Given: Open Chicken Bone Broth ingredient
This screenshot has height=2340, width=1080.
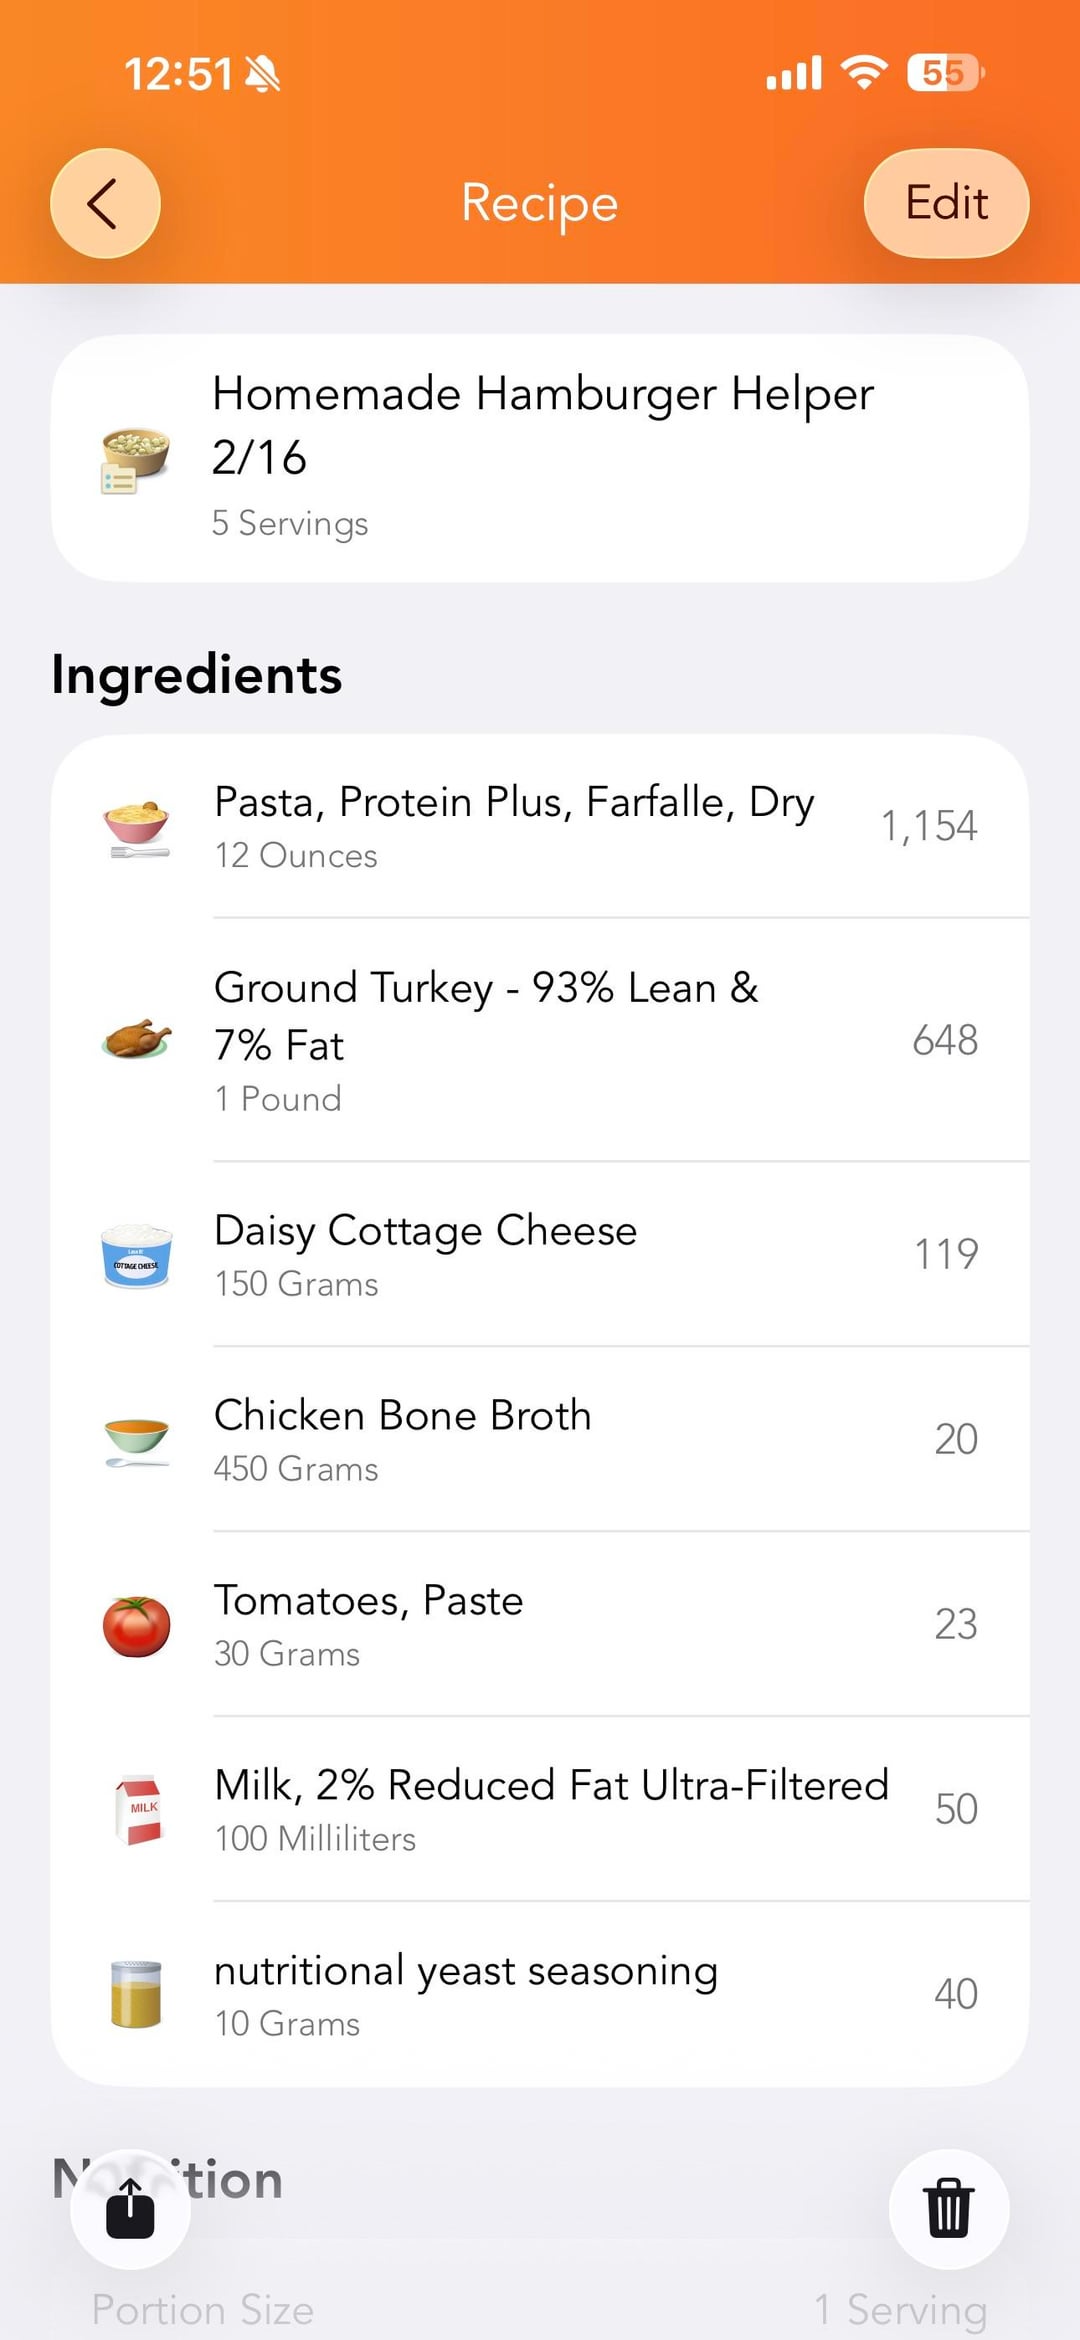Looking at the screenshot, I should 402,1416.
